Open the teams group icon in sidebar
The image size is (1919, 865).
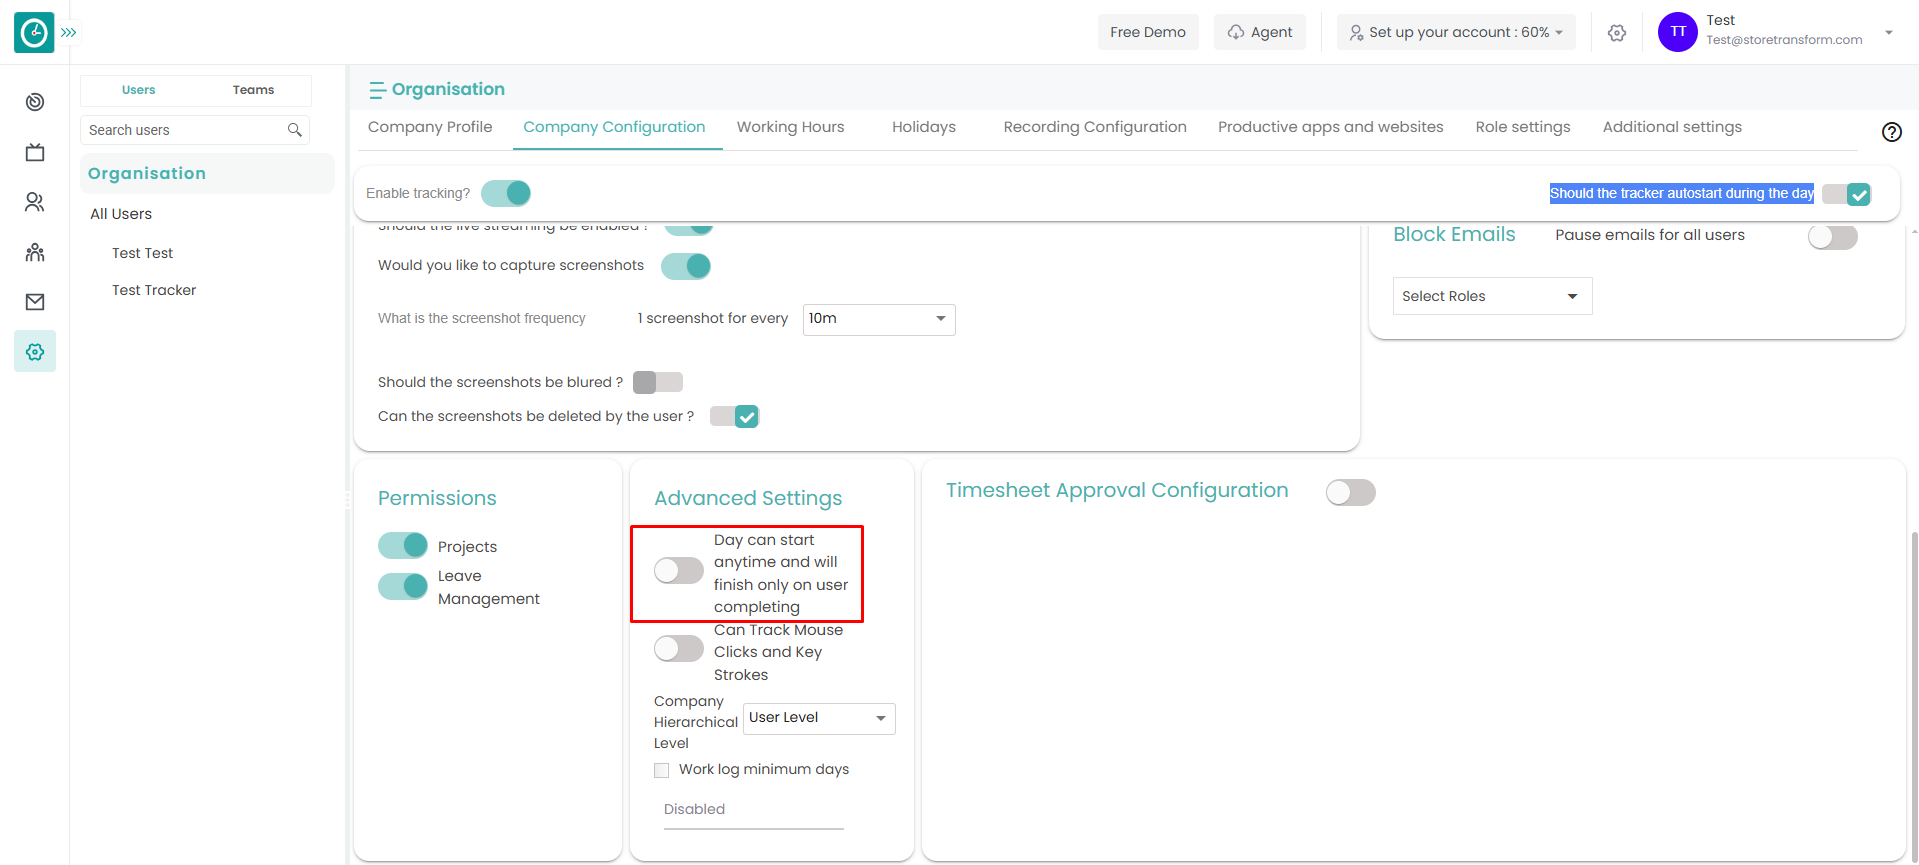coord(35,252)
